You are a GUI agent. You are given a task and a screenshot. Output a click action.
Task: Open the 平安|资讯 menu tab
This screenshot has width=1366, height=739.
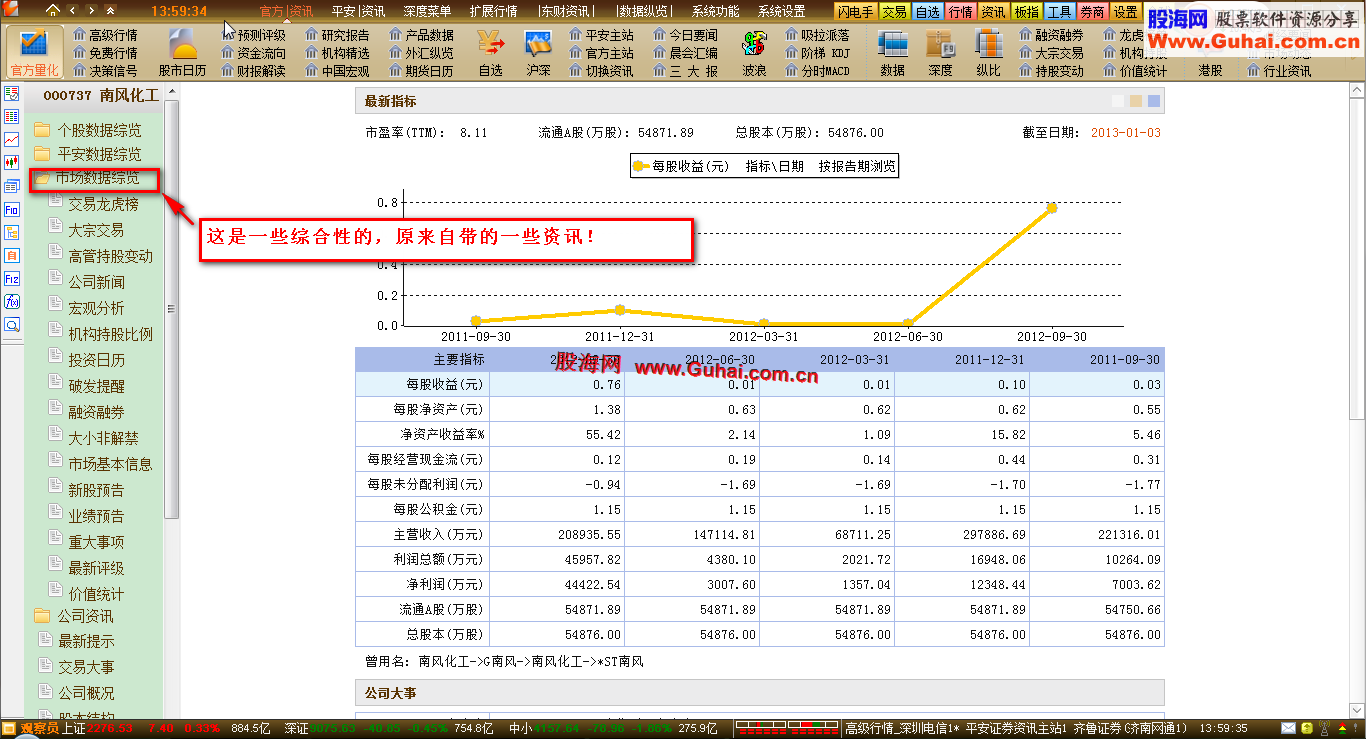[x=358, y=12]
